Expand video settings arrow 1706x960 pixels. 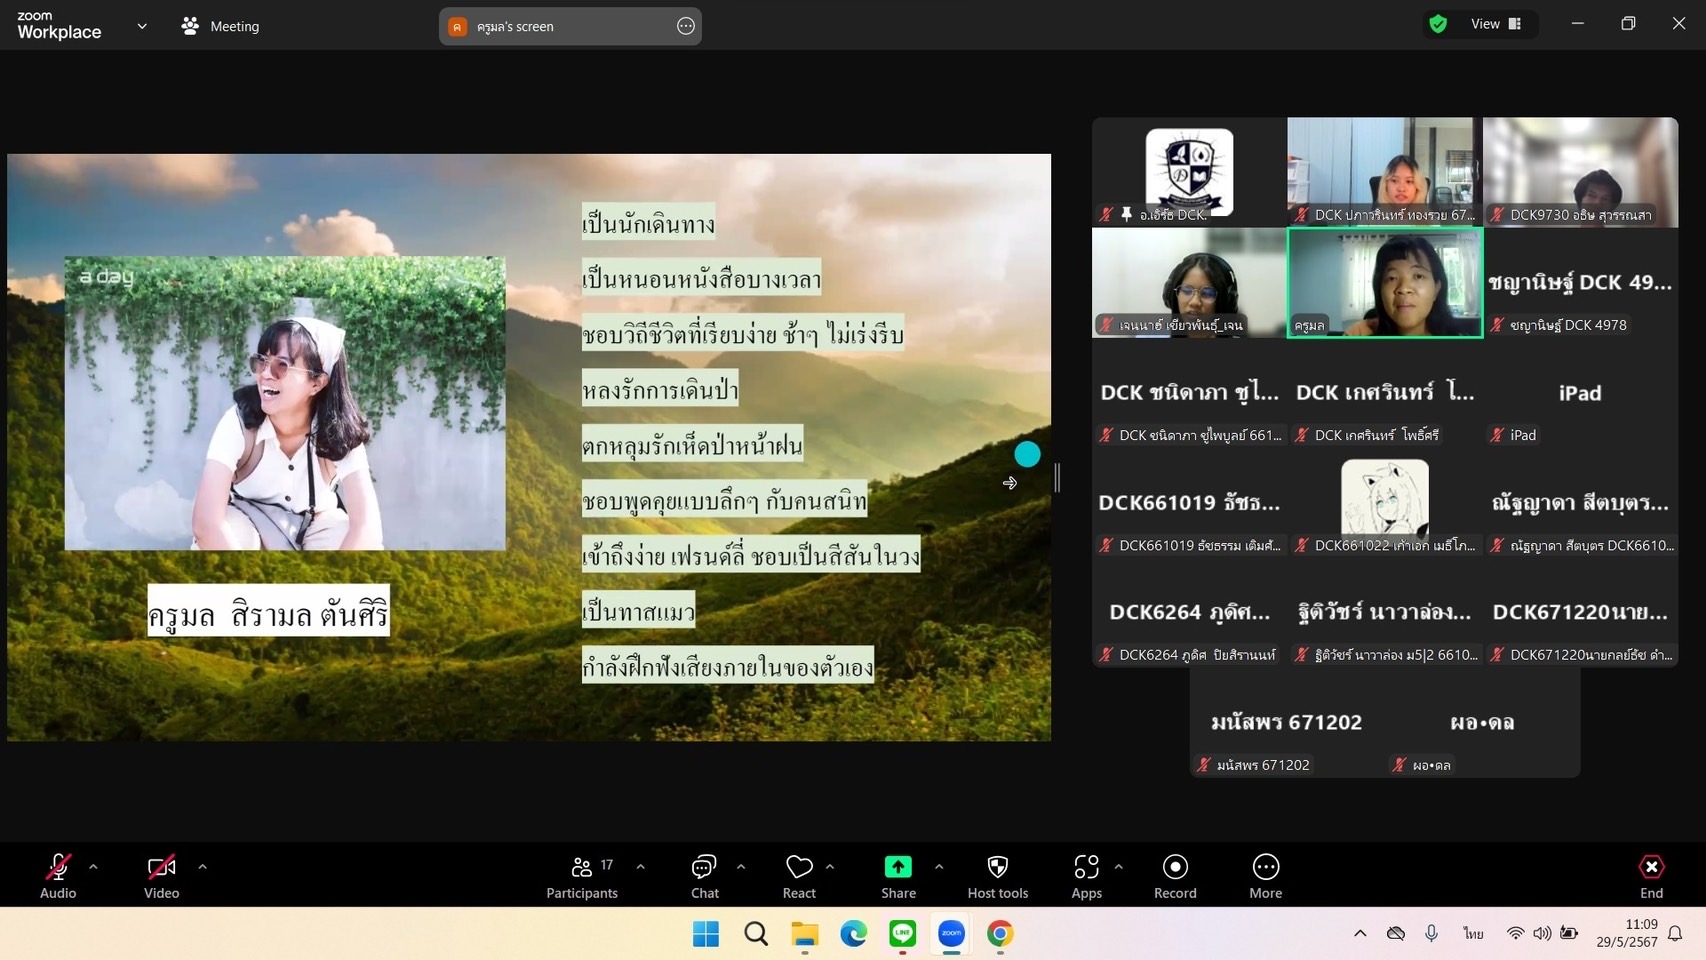pos(202,867)
